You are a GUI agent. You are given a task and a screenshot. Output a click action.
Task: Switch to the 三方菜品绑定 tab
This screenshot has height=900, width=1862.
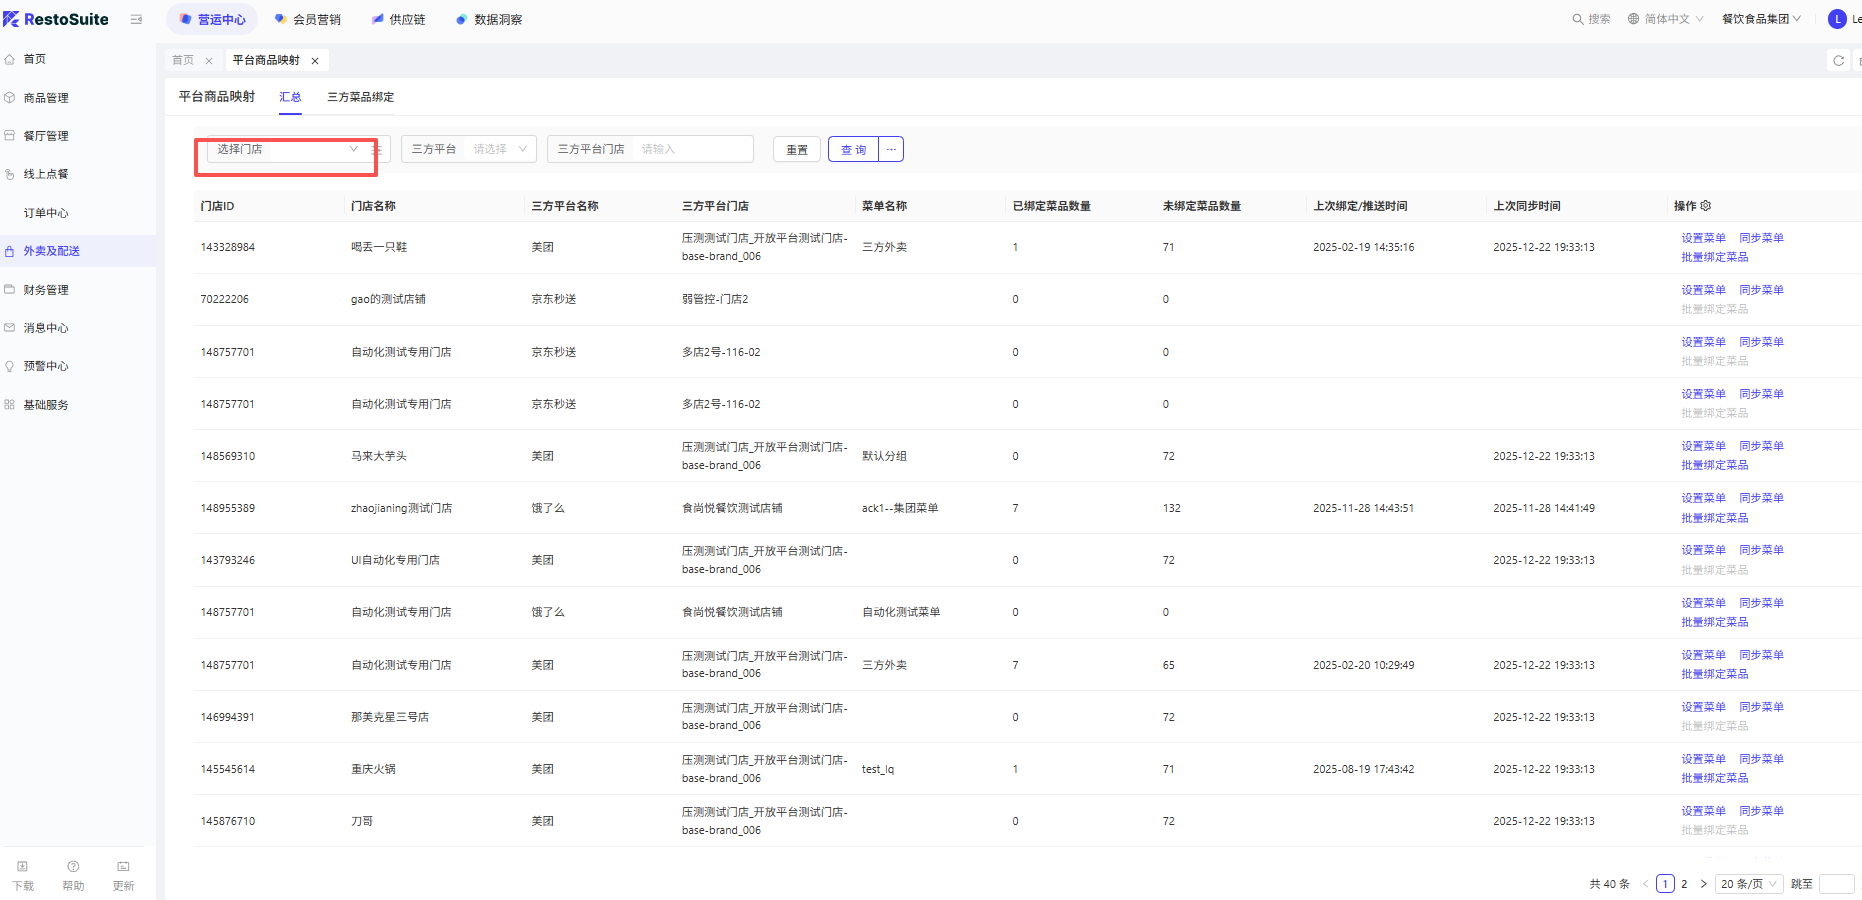coord(360,97)
